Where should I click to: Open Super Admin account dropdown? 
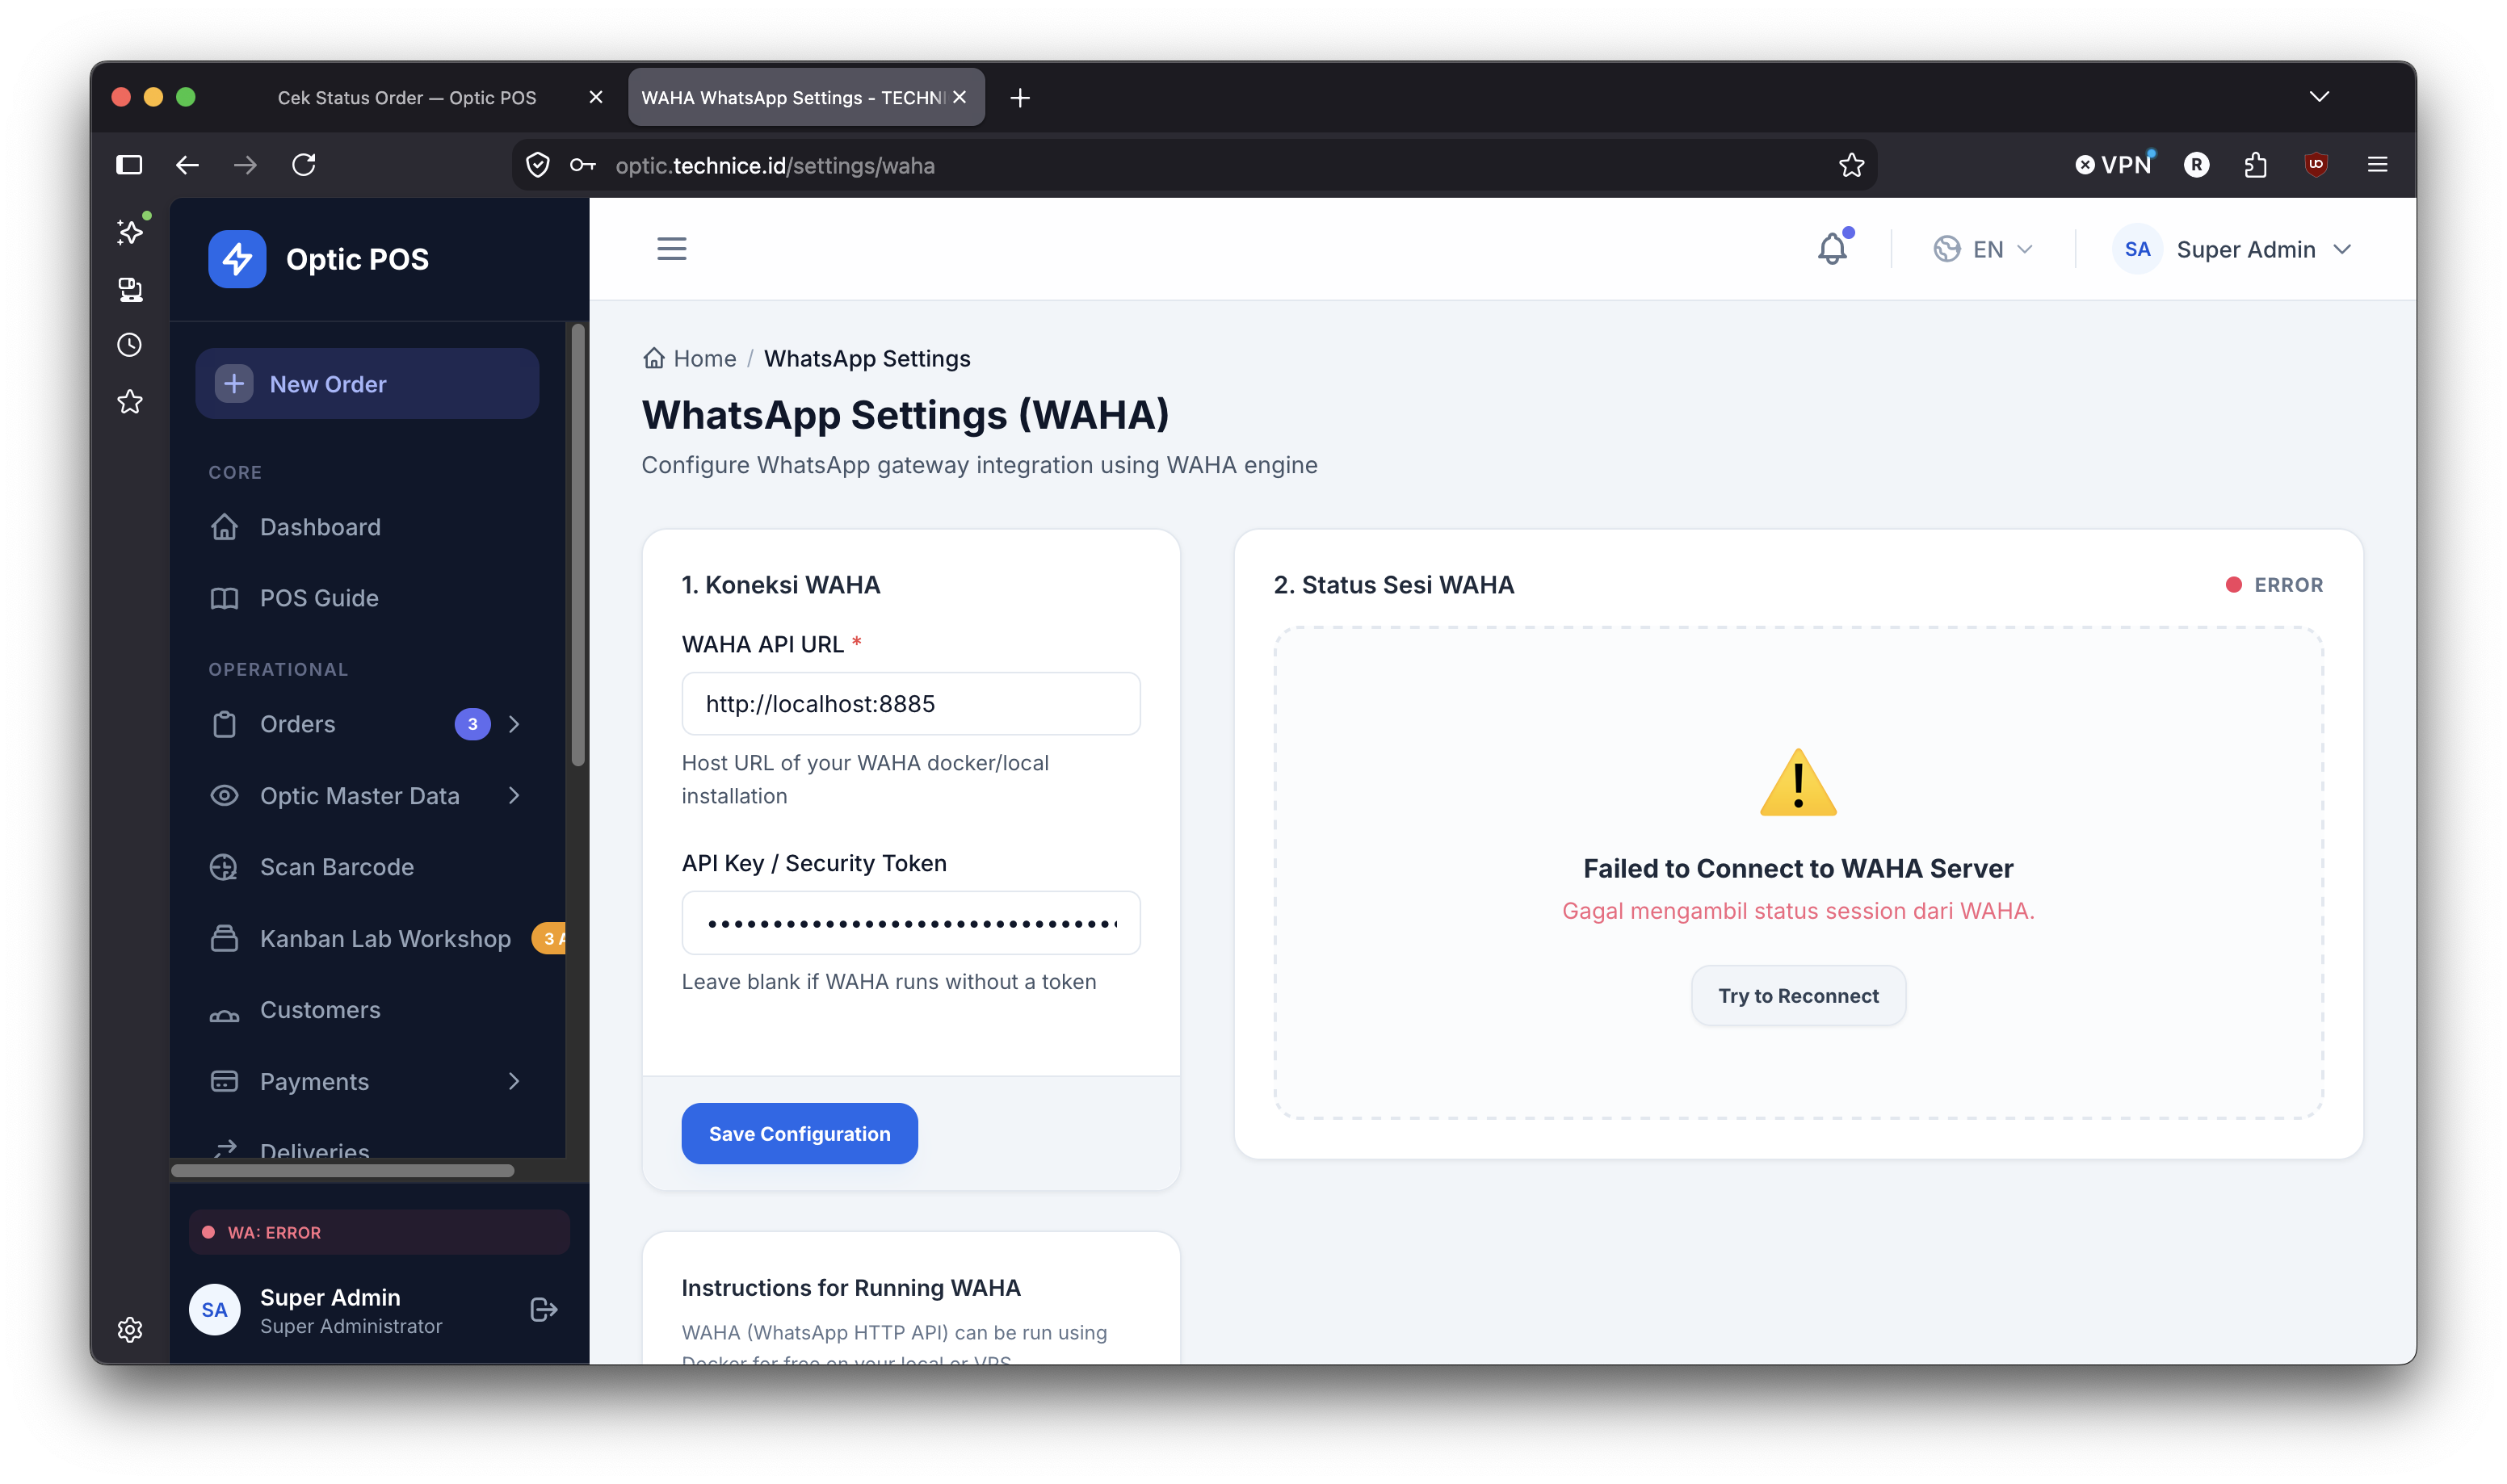click(2232, 249)
